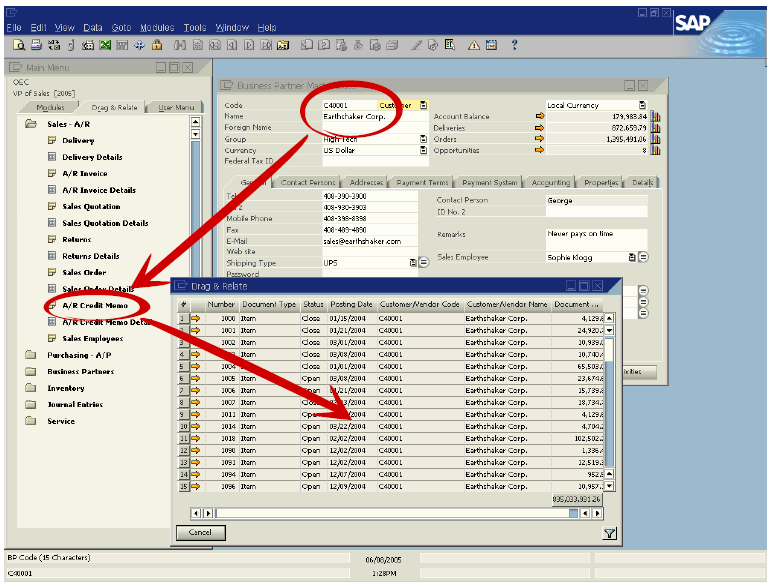Screen dimensions: 770x588
Task: Go to Previous Record icon
Action: click(x=232, y=45)
